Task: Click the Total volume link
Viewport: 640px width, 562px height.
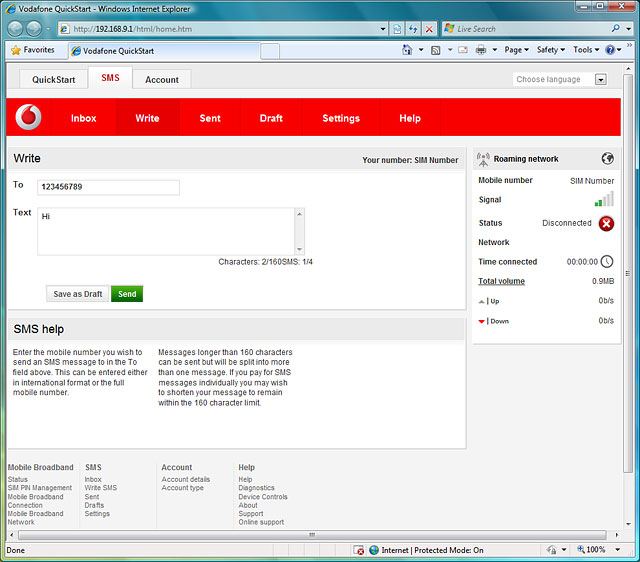Action: pyautogui.click(x=501, y=281)
